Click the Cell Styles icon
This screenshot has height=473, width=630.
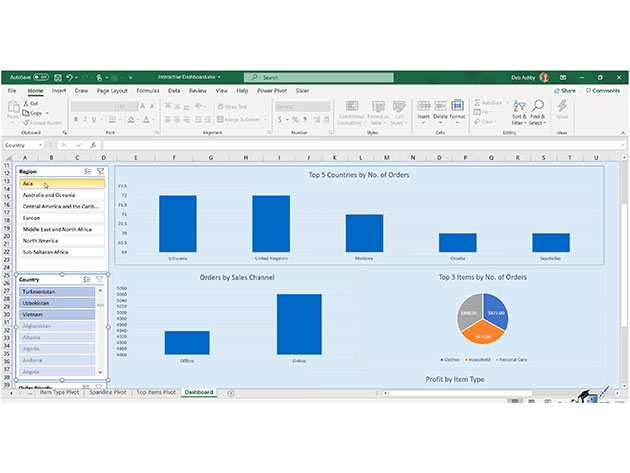pos(399,106)
